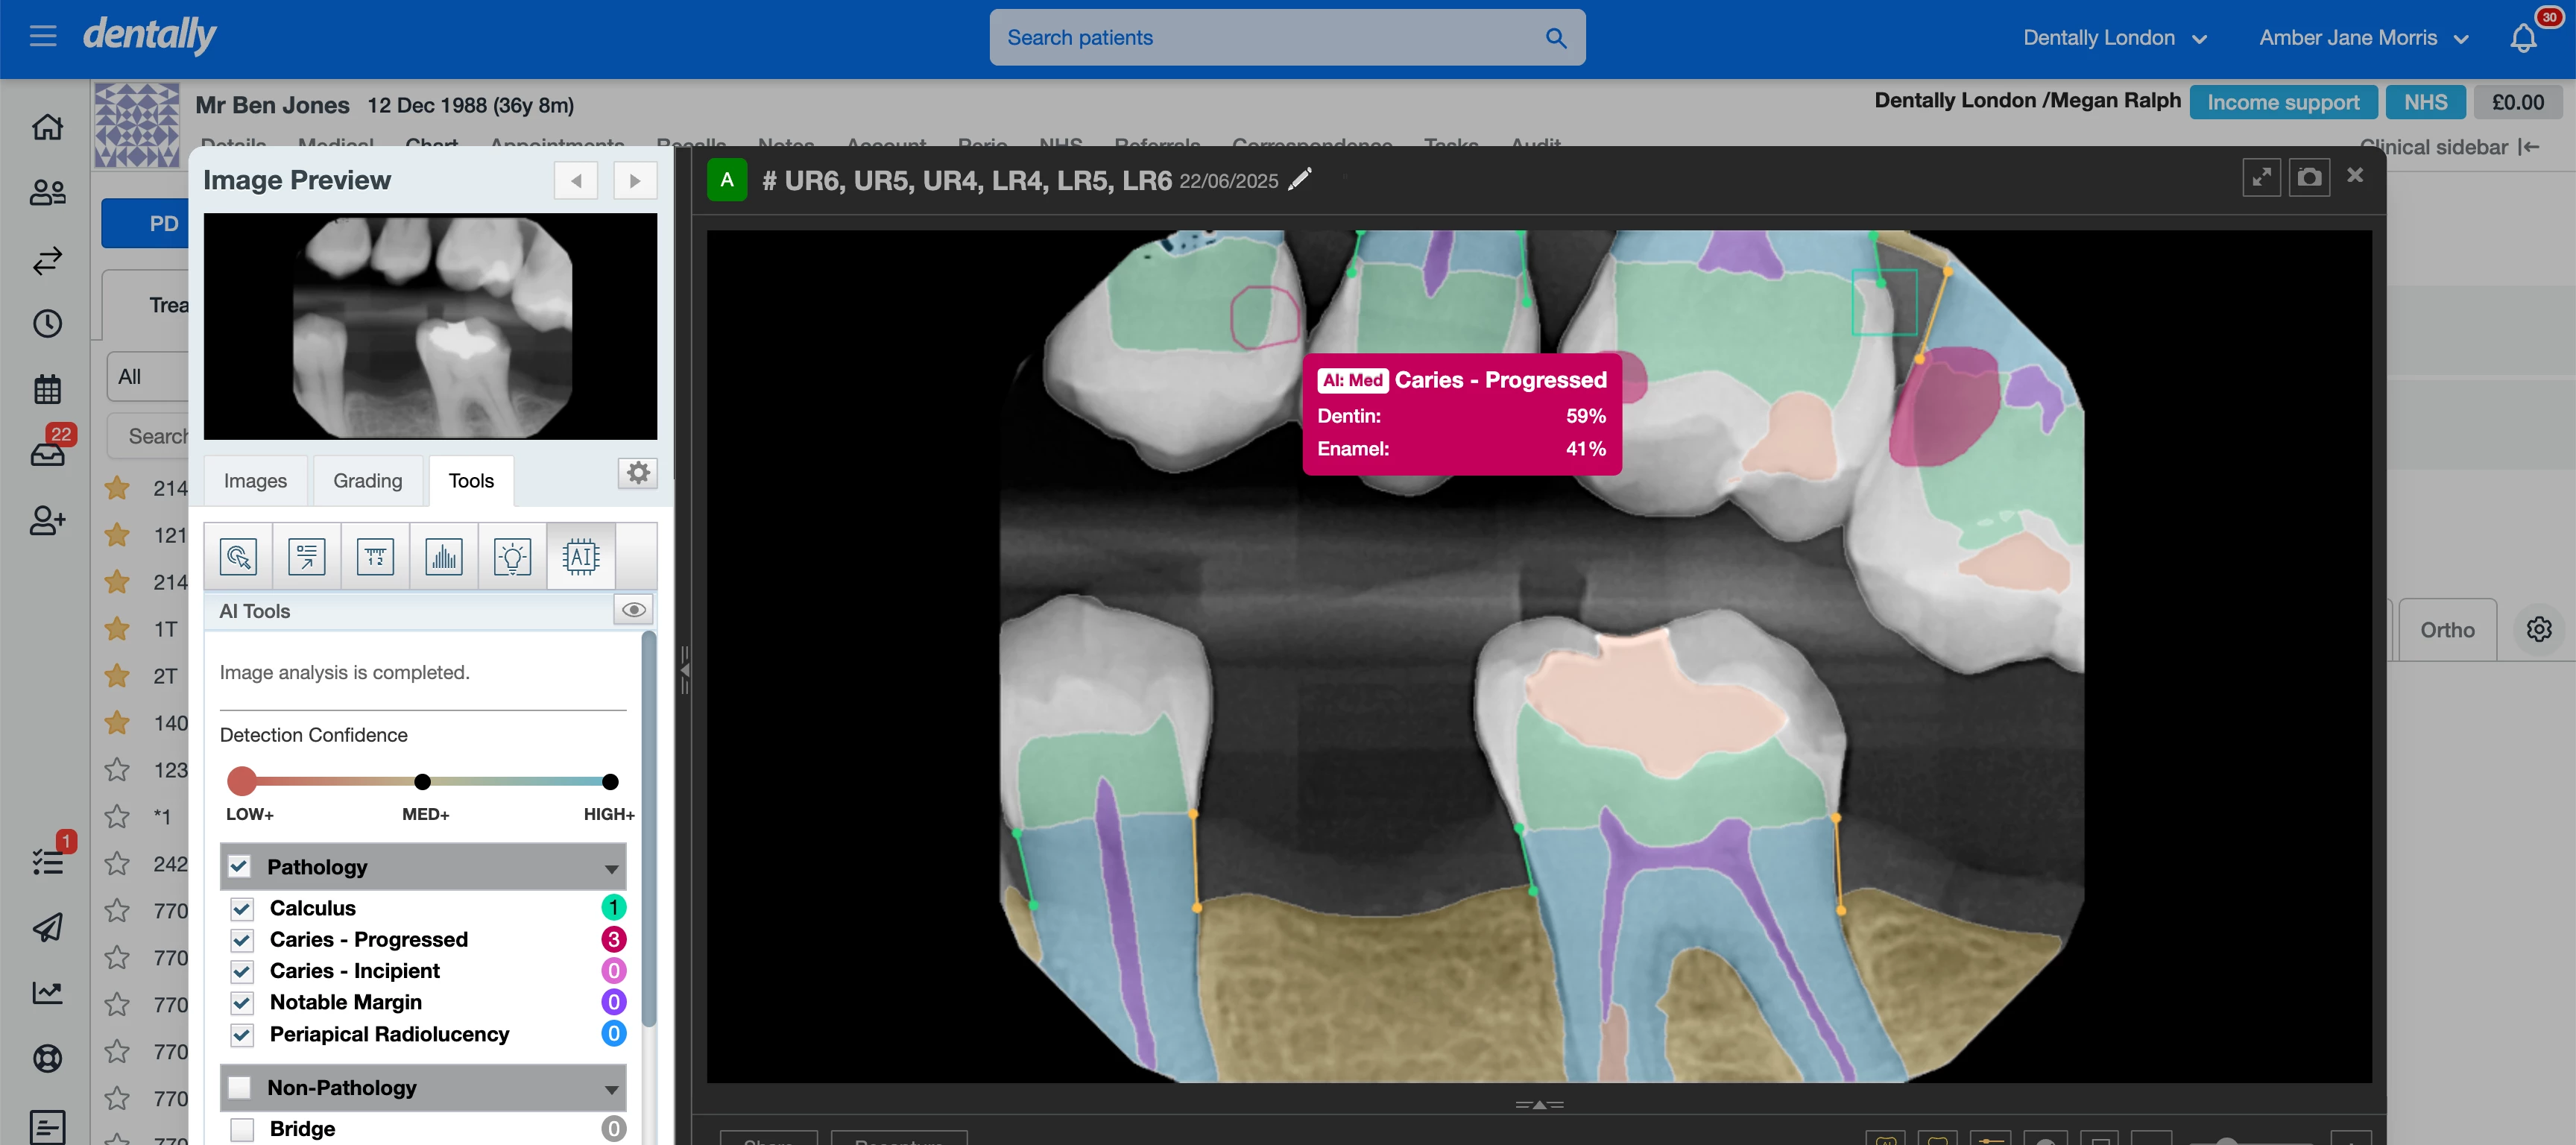
Task: Toggle AI Tools overlay visibility with the eye icon
Action: pyautogui.click(x=633, y=608)
